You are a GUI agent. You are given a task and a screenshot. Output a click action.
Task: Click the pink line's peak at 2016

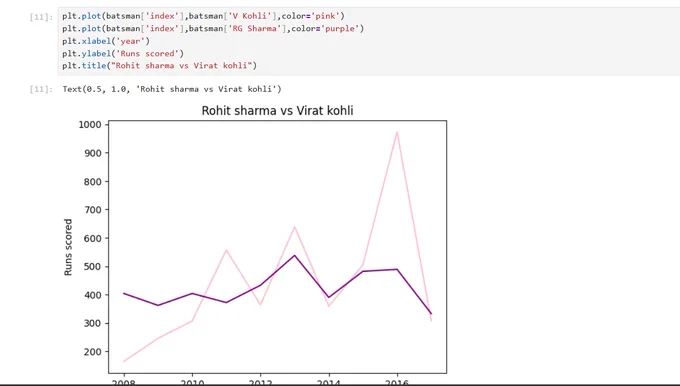(397, 132)
